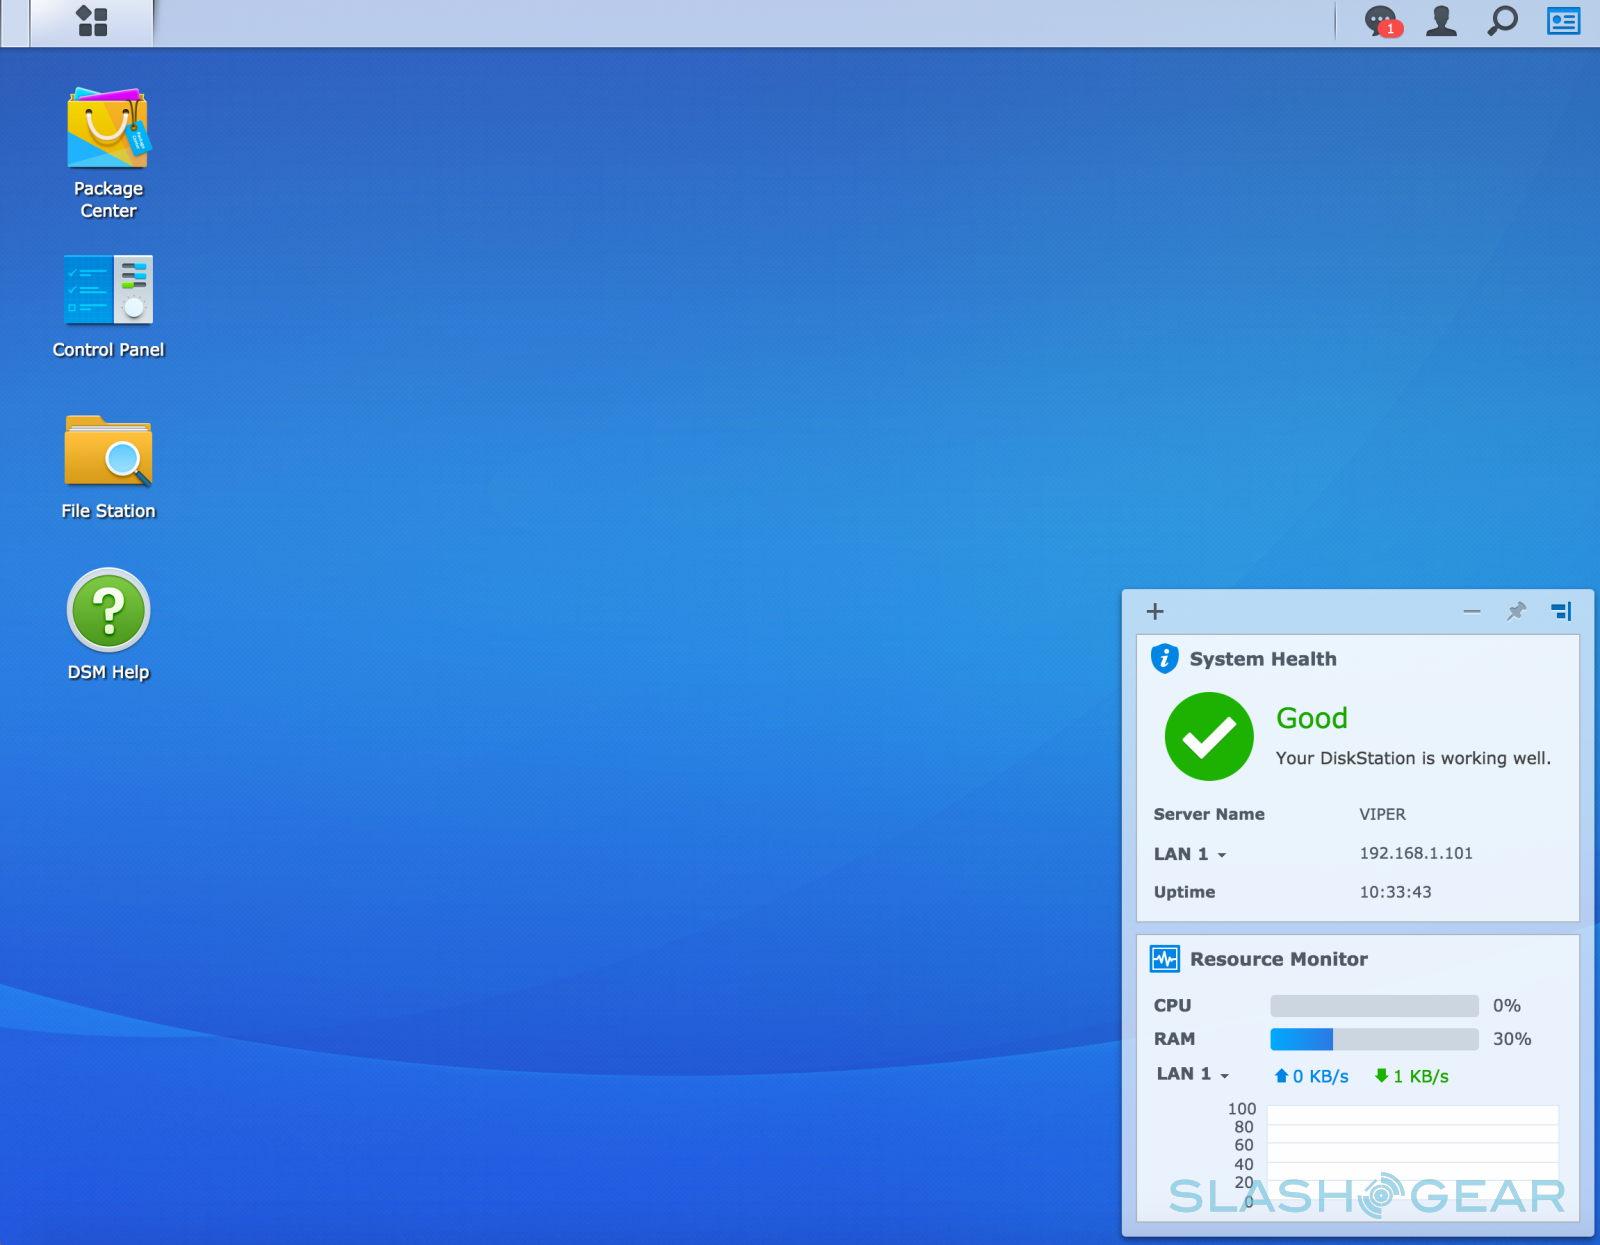Click the download speed 1 KB/s

(1411, 1076)
